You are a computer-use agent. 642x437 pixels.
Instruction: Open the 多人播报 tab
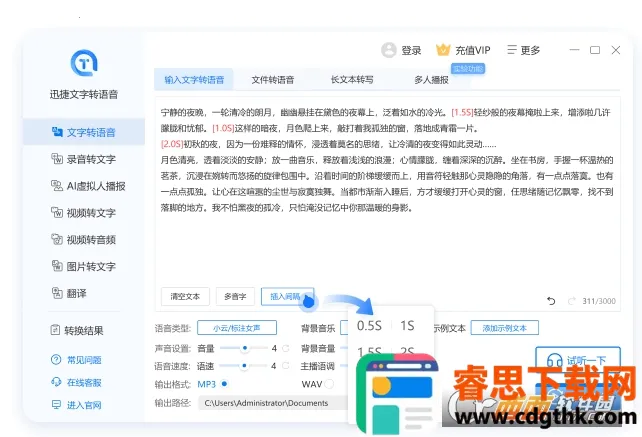431,80
